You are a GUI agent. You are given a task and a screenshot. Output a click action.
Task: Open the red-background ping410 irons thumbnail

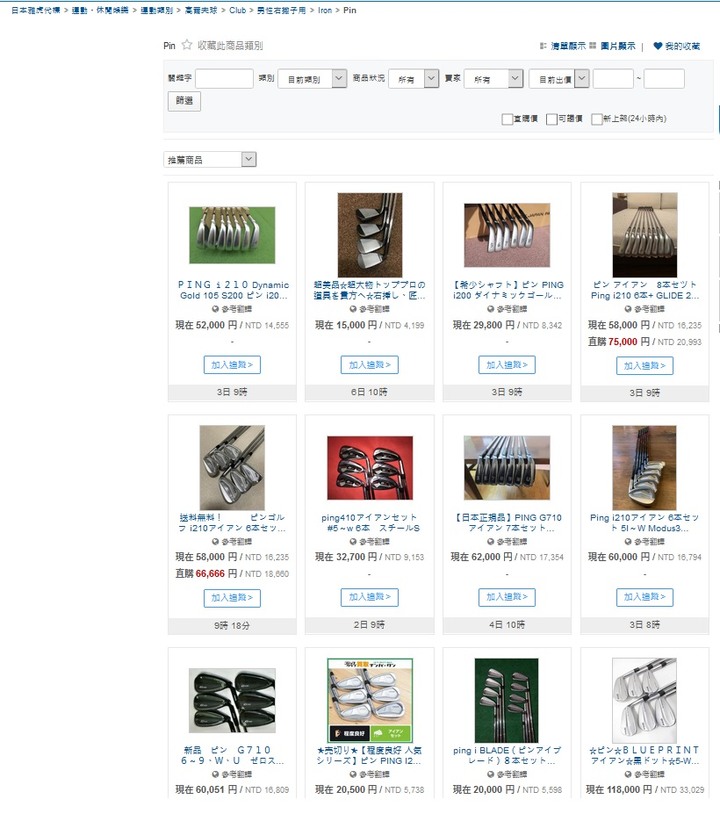pos(370,468)
